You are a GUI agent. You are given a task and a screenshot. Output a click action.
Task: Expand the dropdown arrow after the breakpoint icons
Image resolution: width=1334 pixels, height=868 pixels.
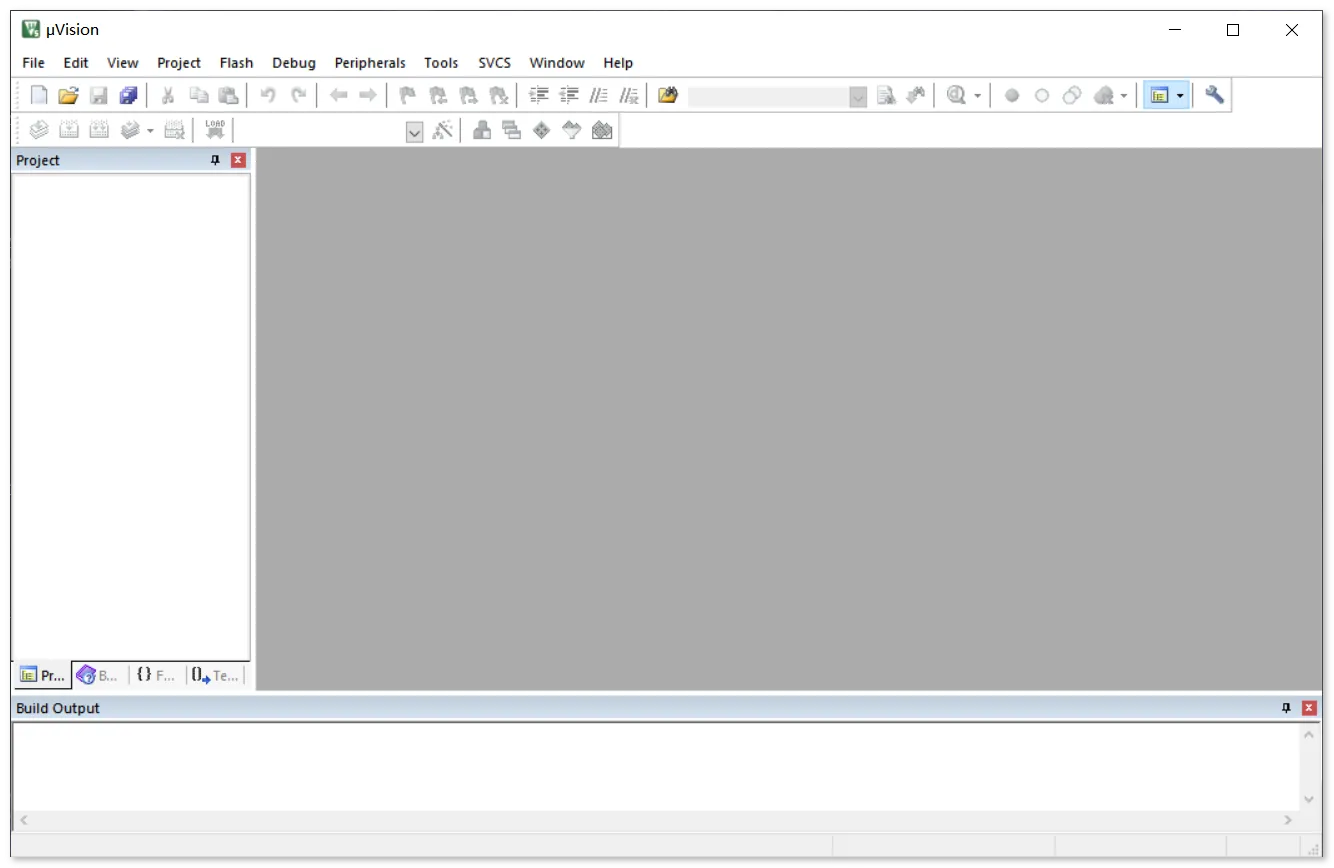pos(1124,96)
